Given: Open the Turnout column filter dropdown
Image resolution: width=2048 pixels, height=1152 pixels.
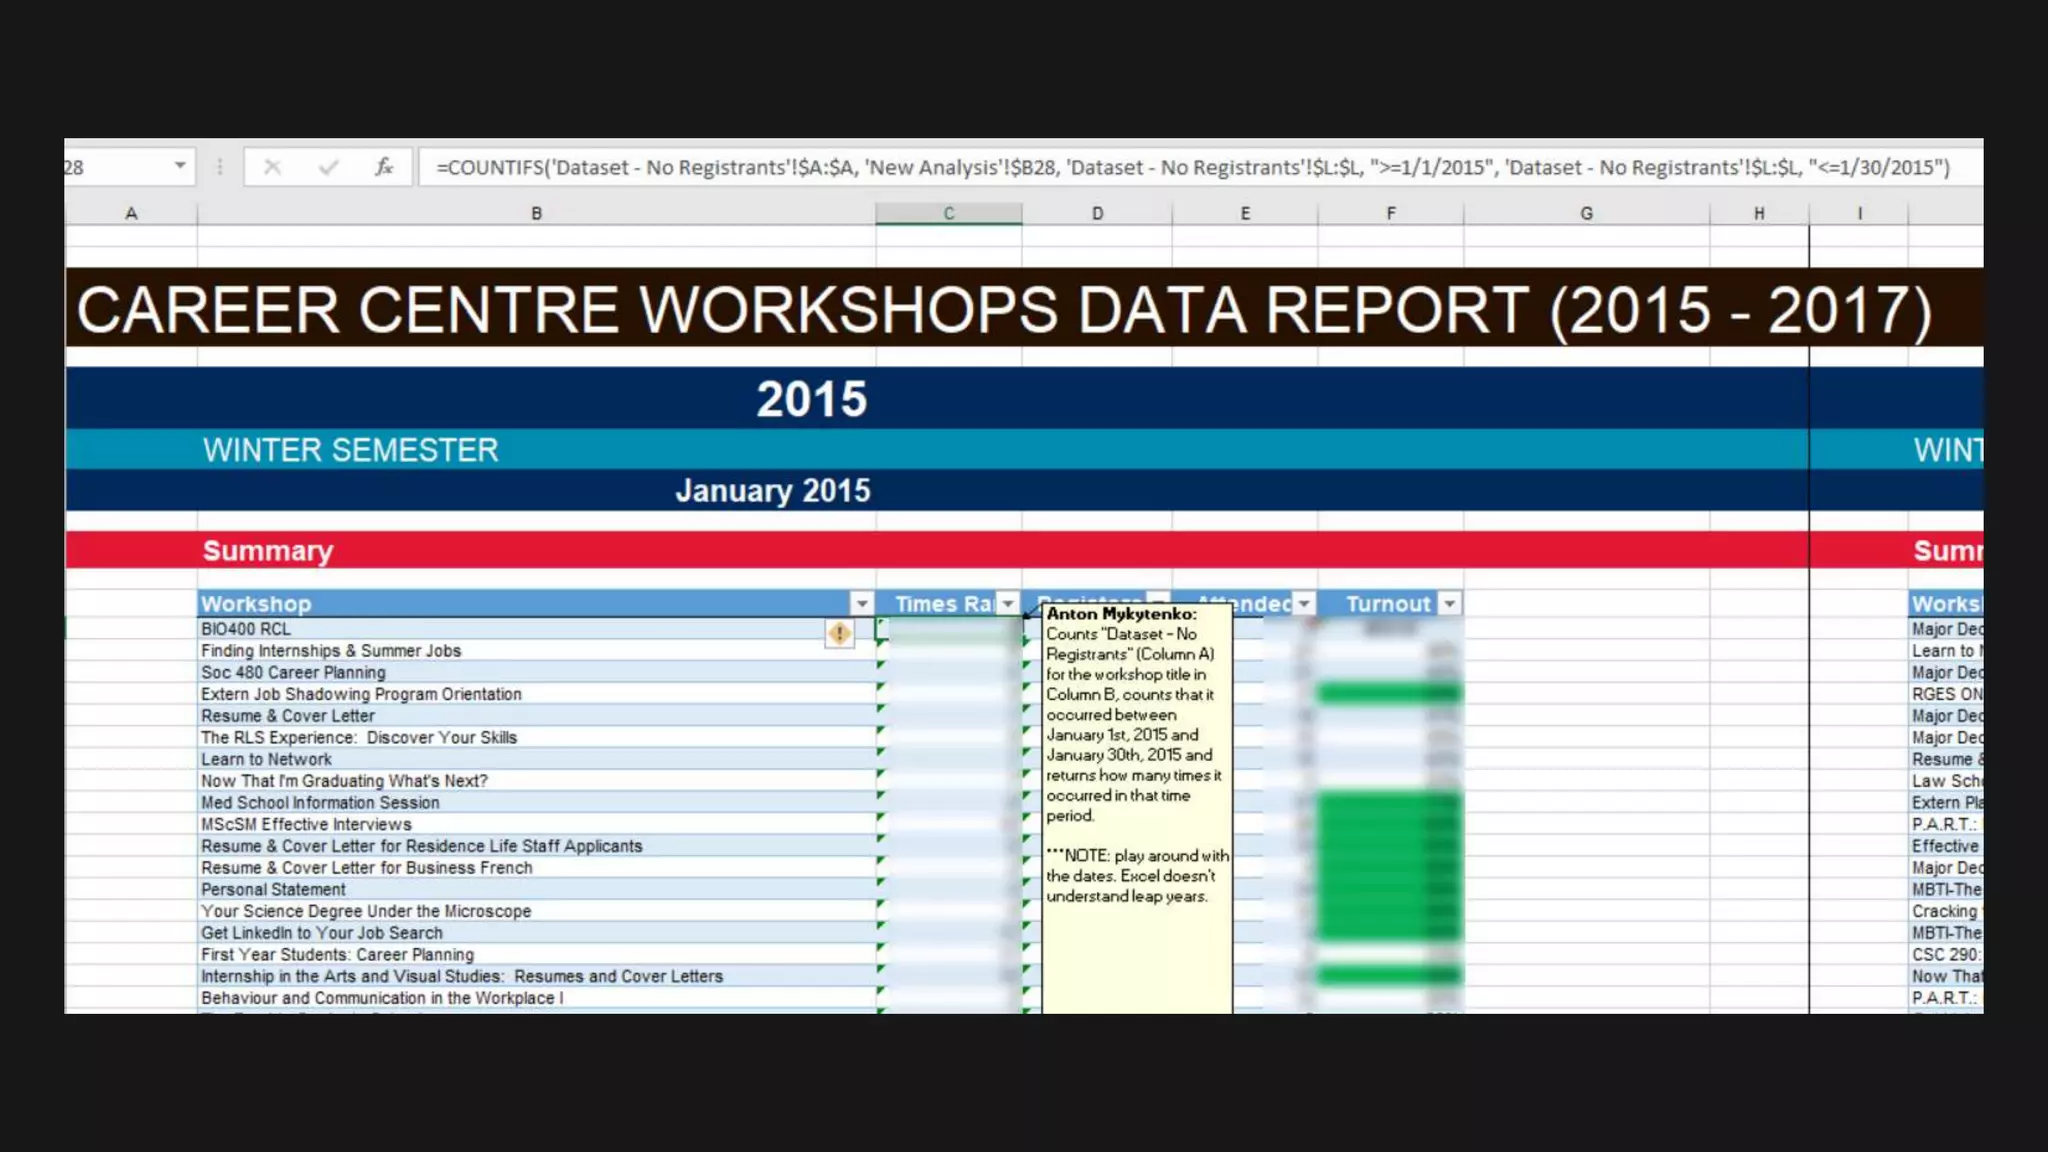Looking at the screenshot, I should [1449, 603].
